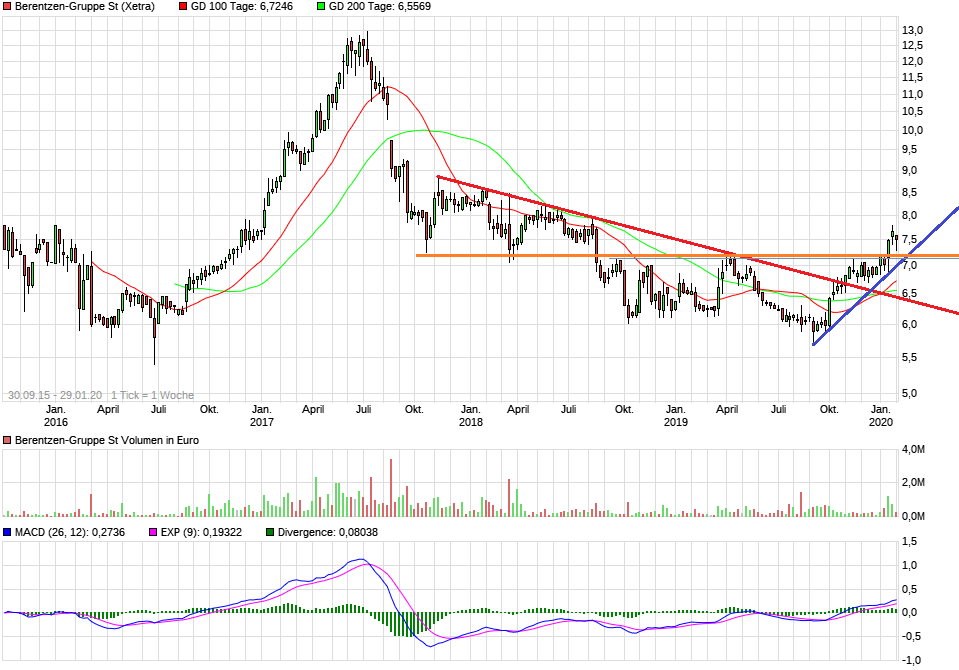Click the thick red descending trend line
959x670 pixels.
(x=698, y=245)
